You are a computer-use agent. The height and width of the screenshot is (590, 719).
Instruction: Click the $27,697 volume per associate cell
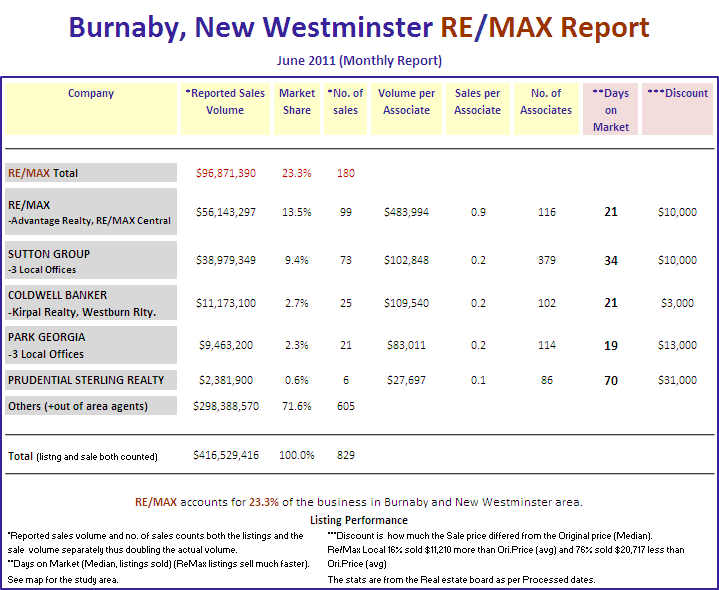[x=406, y=380]
